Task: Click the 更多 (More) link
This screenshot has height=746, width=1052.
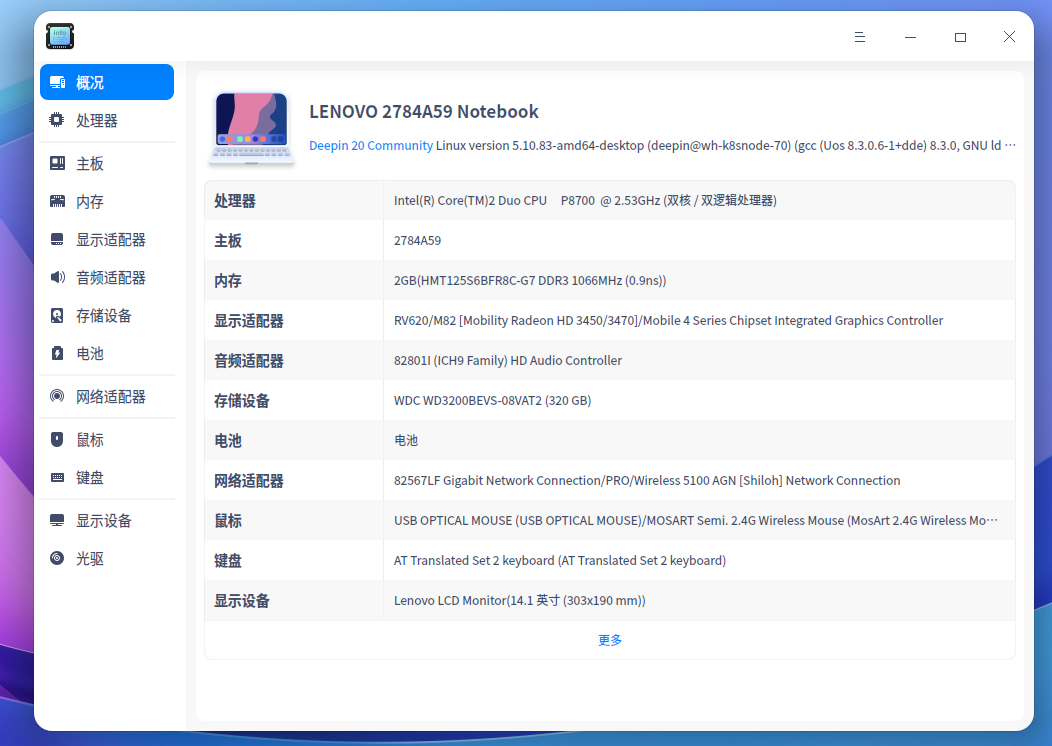Action: click(610, 639)
